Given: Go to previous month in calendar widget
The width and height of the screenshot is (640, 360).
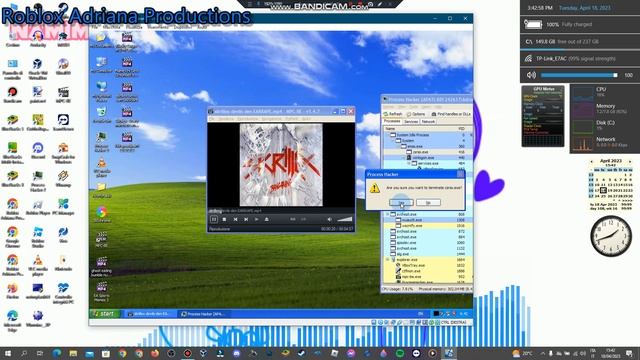Looking at the screenshot, I should point(591,161).
